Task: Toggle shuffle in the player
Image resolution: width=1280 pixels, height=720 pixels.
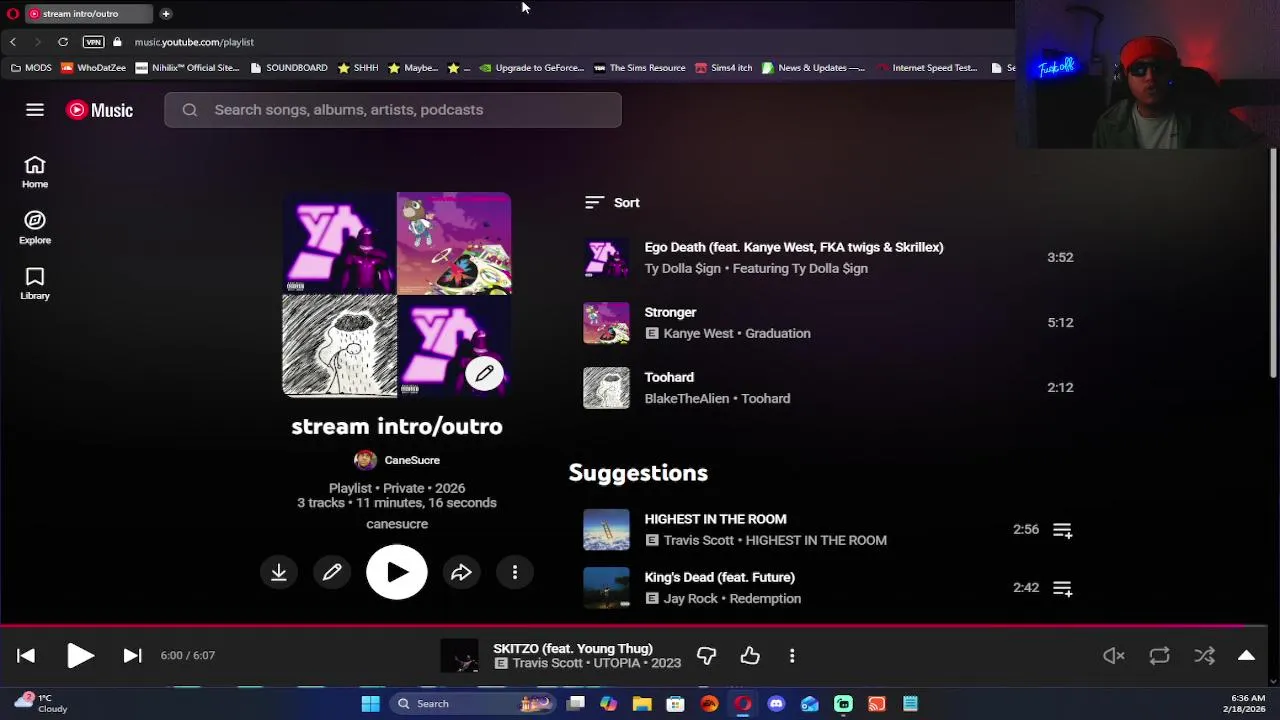Action: pyautogui.click(x=1204, y=656)
